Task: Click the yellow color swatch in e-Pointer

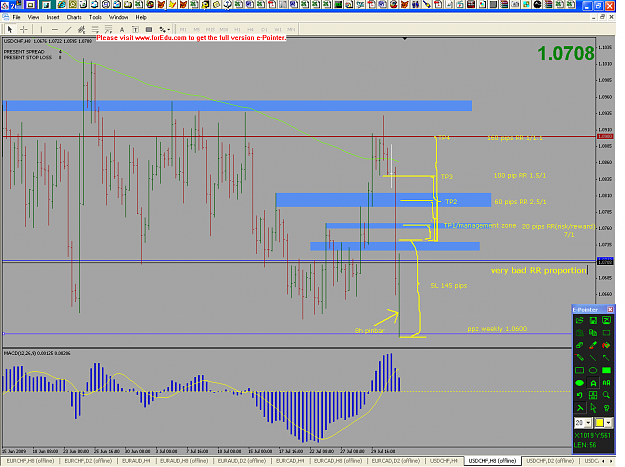Action: point(599,423)
